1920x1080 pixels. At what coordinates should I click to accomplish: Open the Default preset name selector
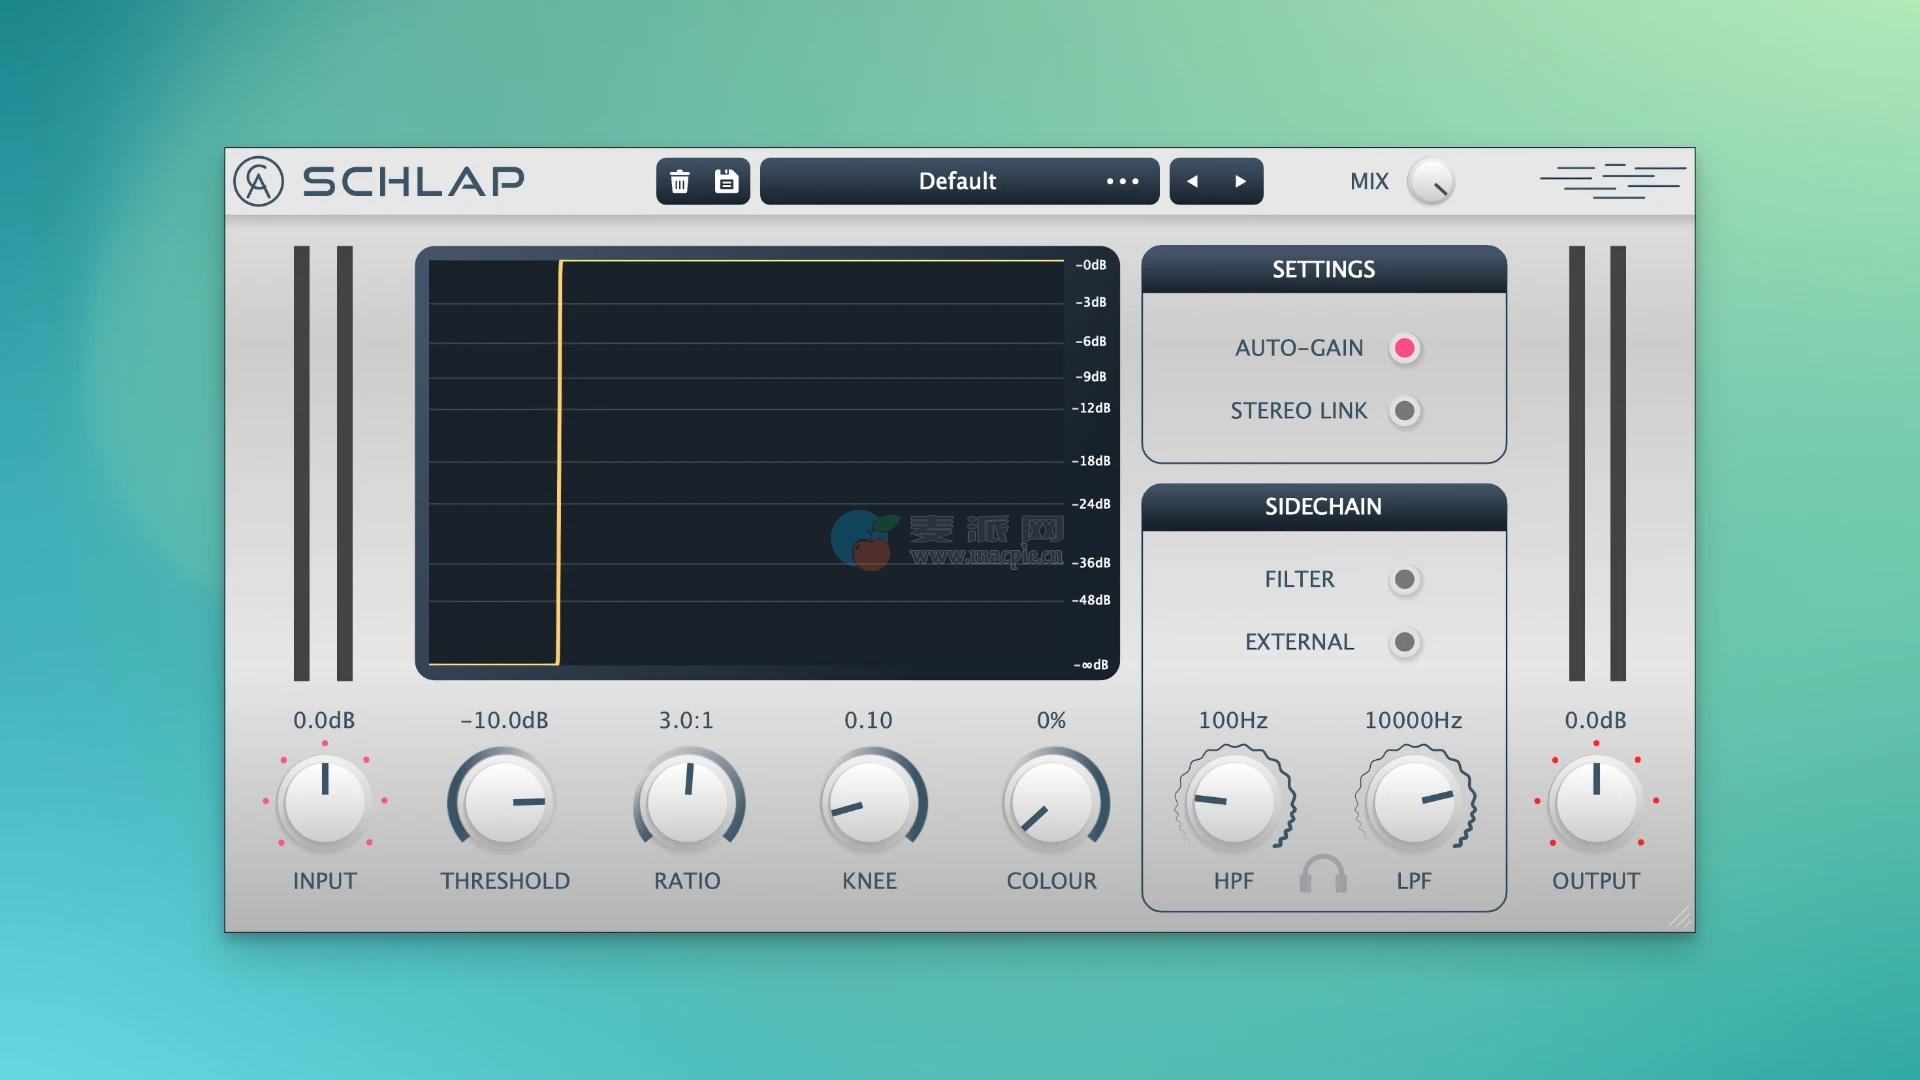tap(956, 181)
